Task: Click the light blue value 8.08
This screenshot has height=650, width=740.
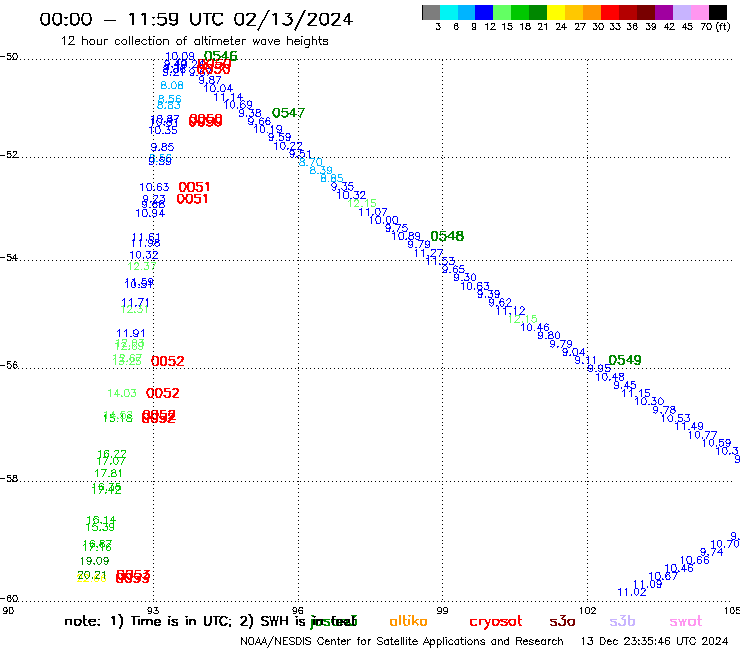Action: coord(172,85)
